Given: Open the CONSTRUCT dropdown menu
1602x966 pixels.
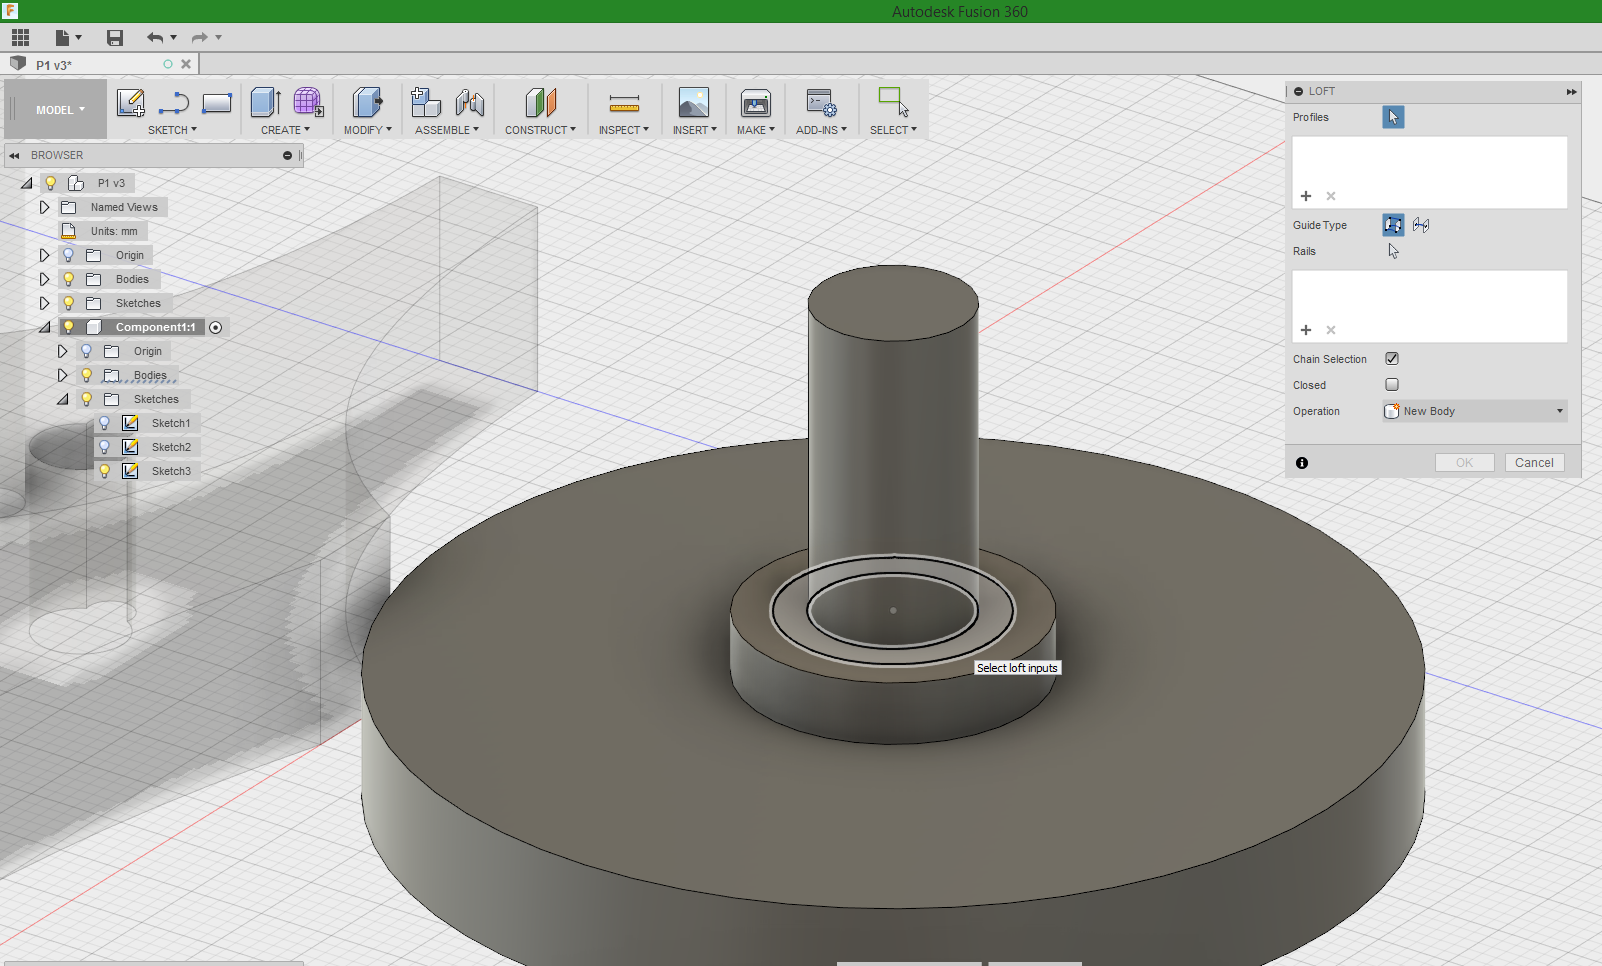Looking at the screenshot, I should 540,130.
